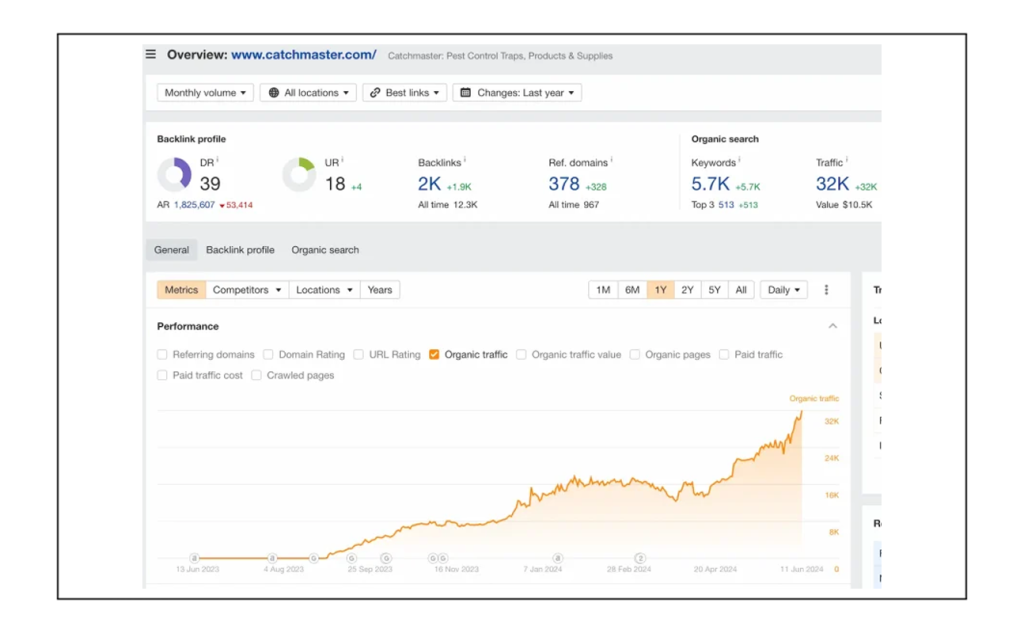The height and width of the screenshot is (633, 1024).
Task: Click the "All time 12.3K" backlinks text
Action: tap(448, 205)
